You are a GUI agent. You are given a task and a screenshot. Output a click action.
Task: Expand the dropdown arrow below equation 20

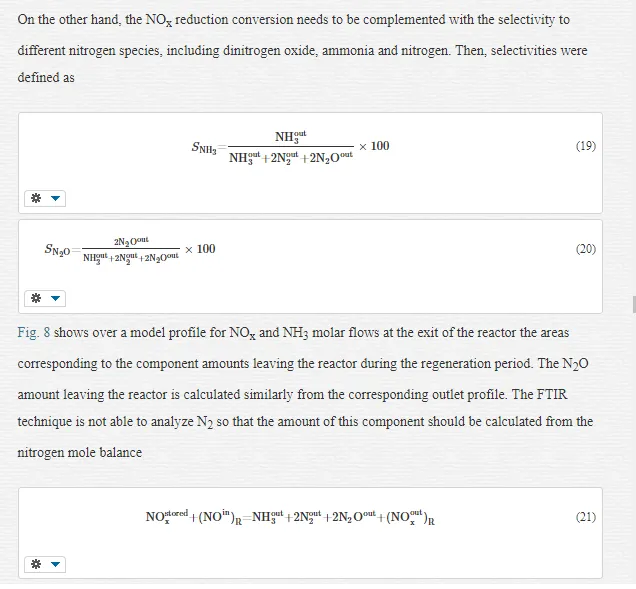click(56, 299)
